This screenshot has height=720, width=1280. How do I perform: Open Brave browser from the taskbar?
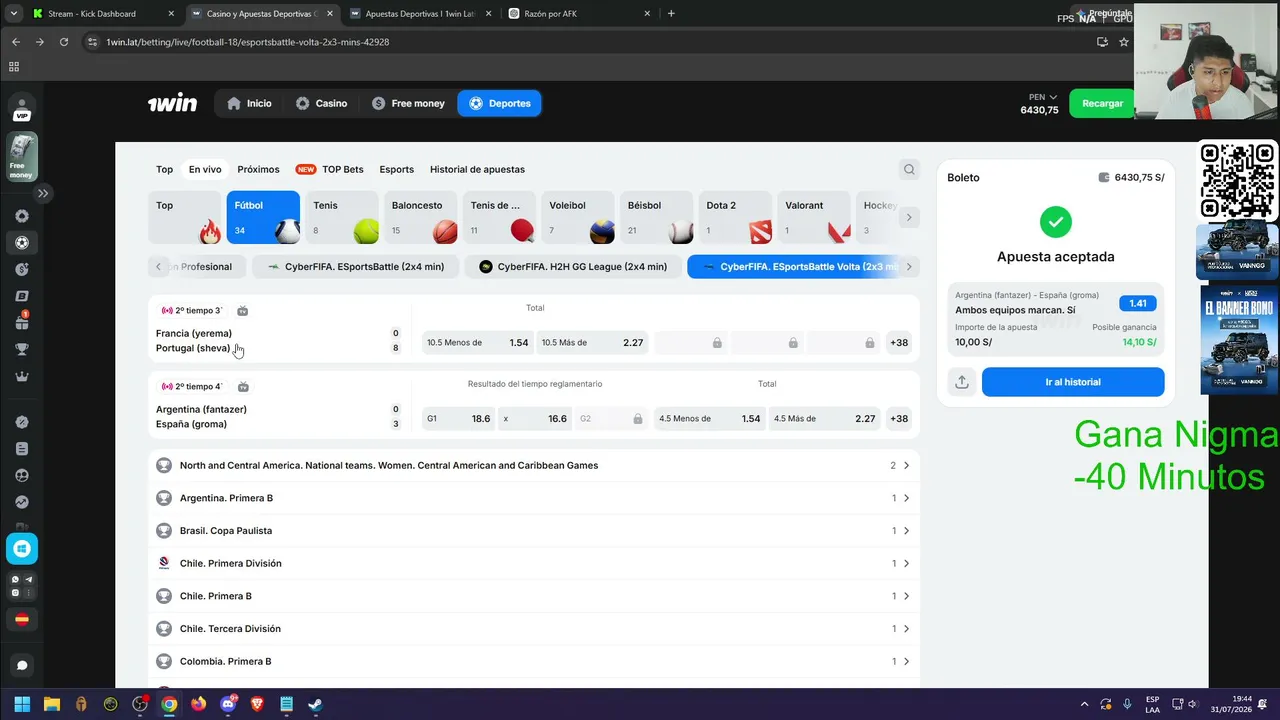pyautogui.click(x=257, y=704)
